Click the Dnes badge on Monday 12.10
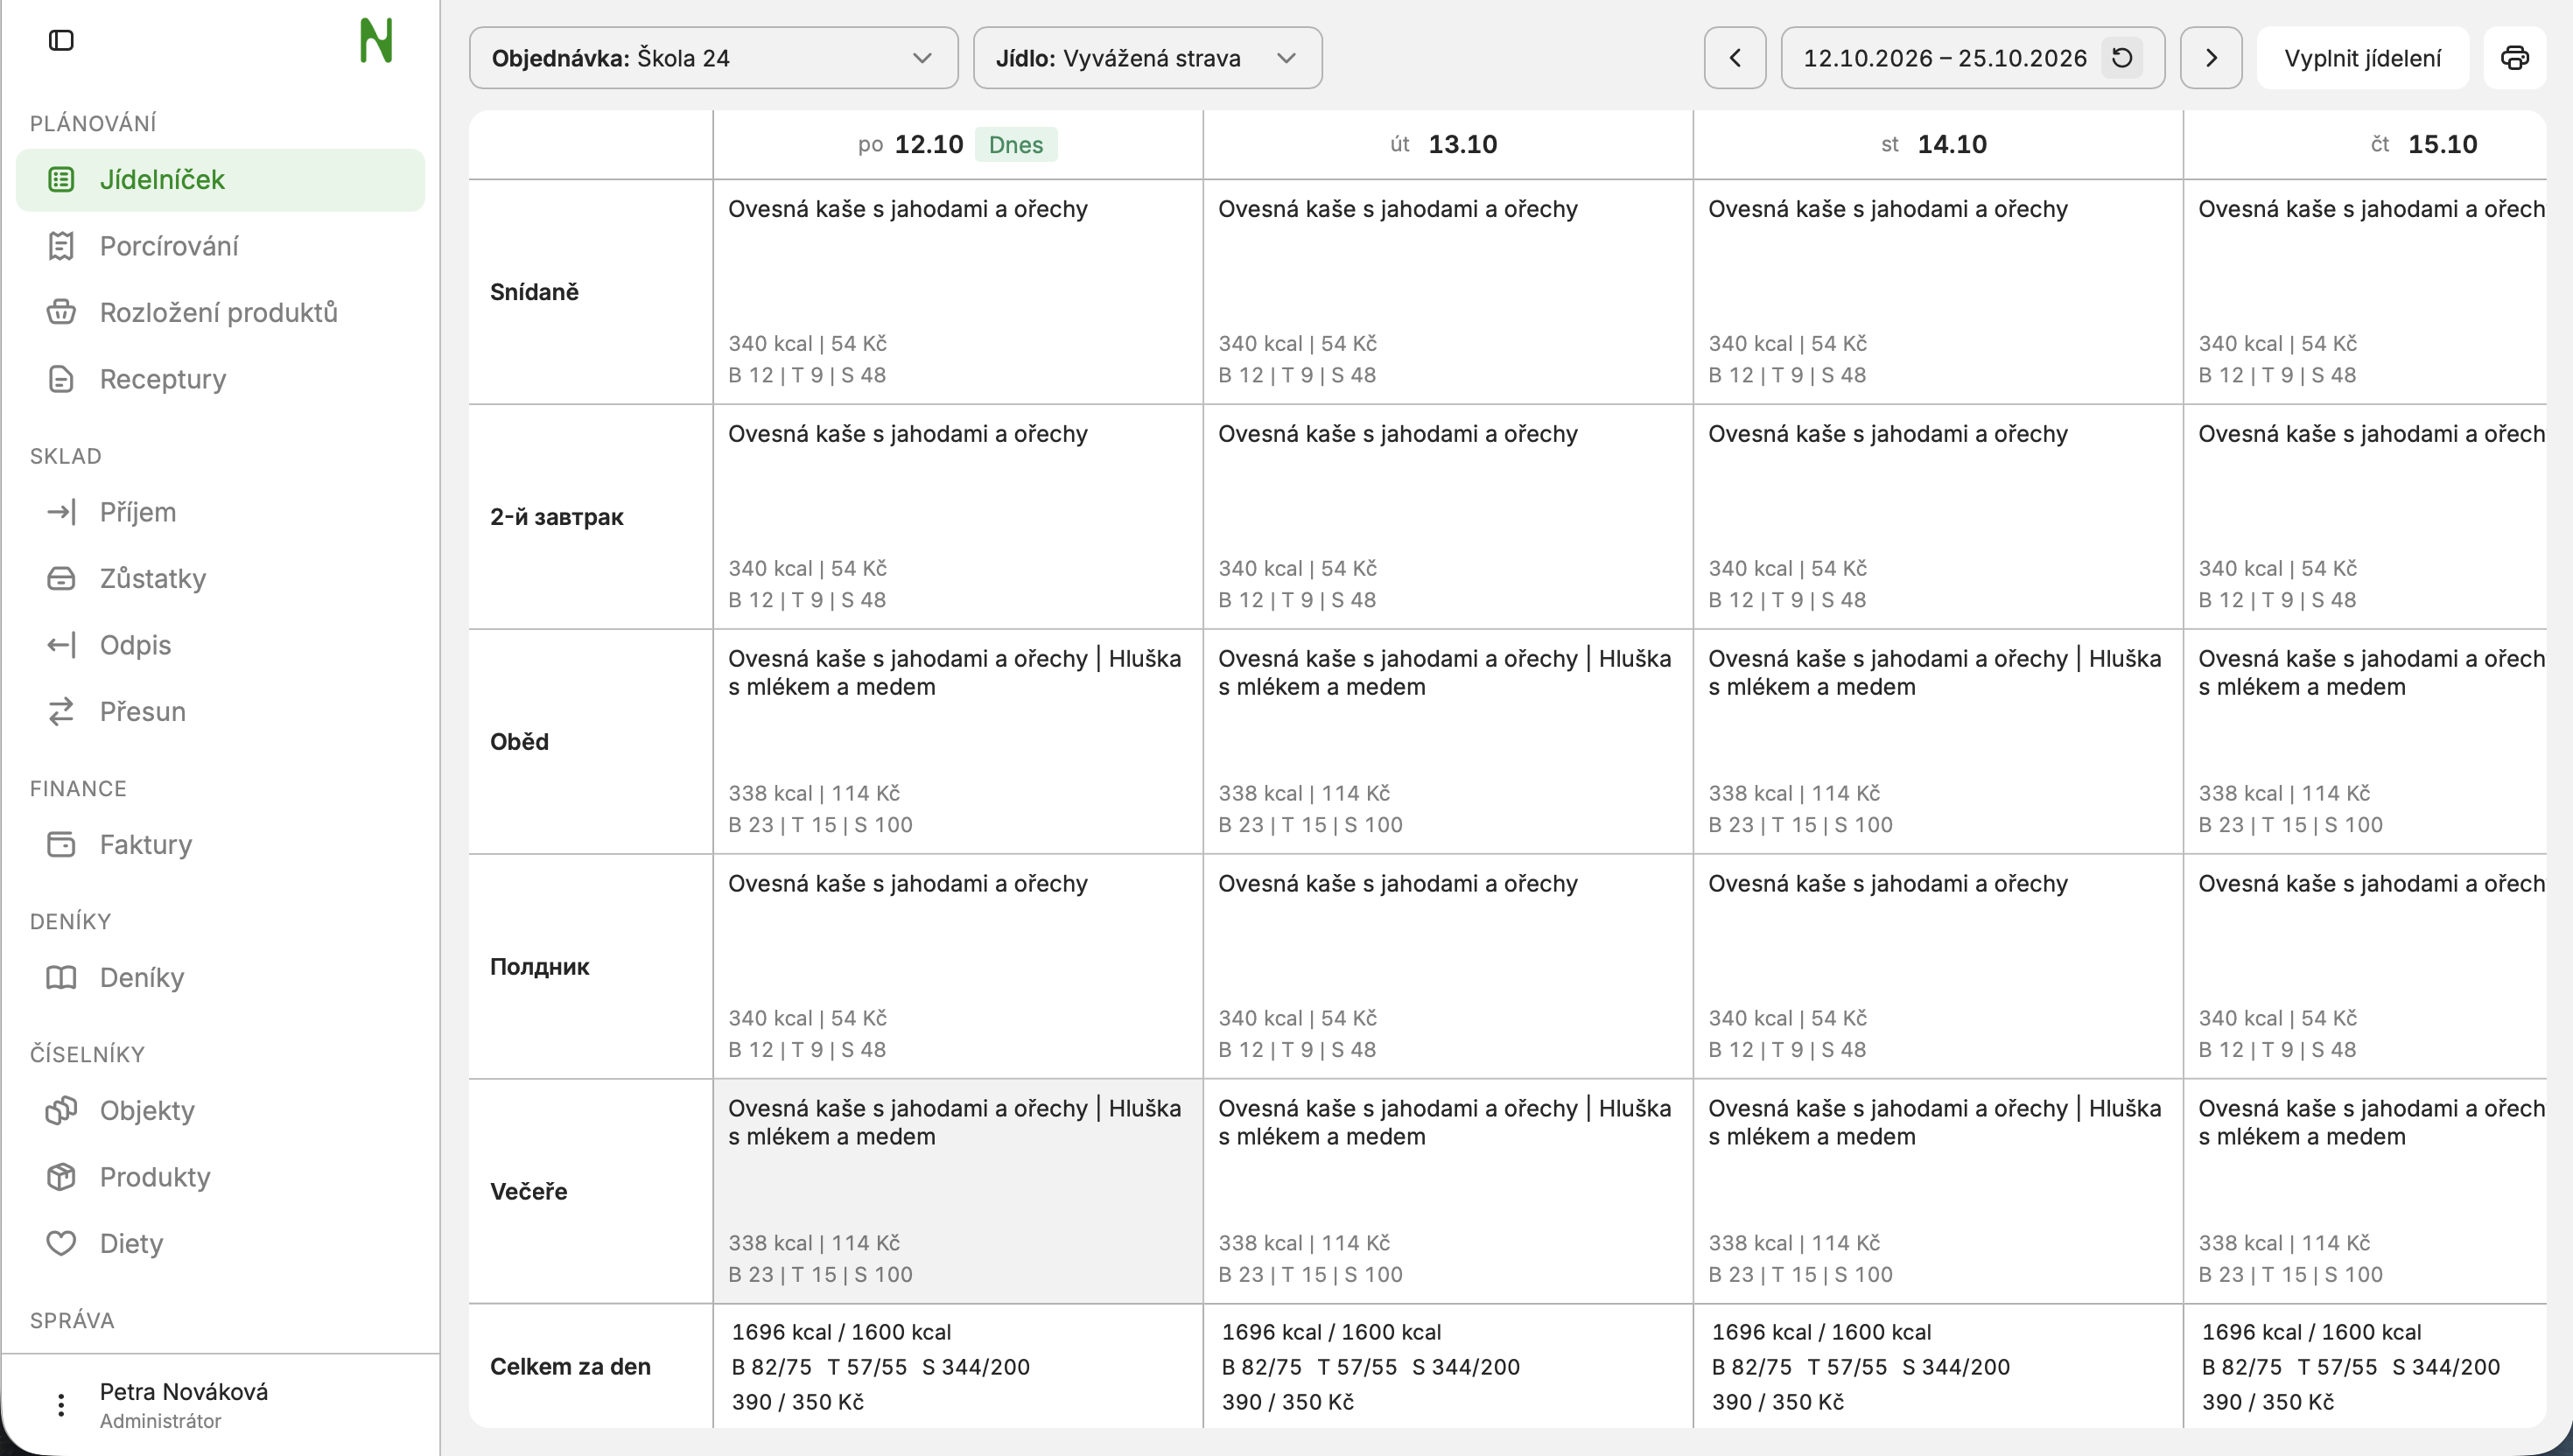Viewport: 2573px width, 1456px height. 1015,145
